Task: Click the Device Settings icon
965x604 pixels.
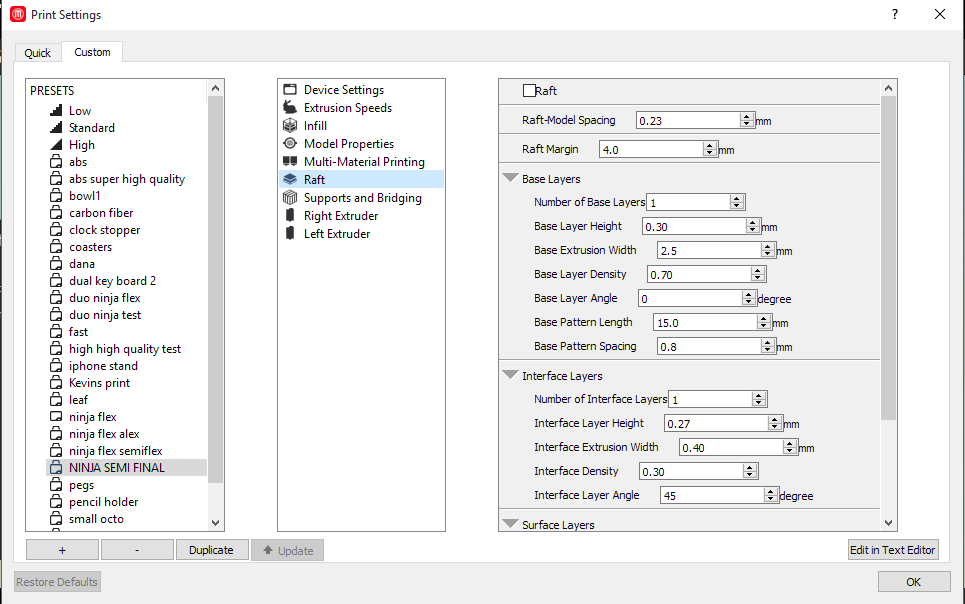Action: tap(290, 90)
